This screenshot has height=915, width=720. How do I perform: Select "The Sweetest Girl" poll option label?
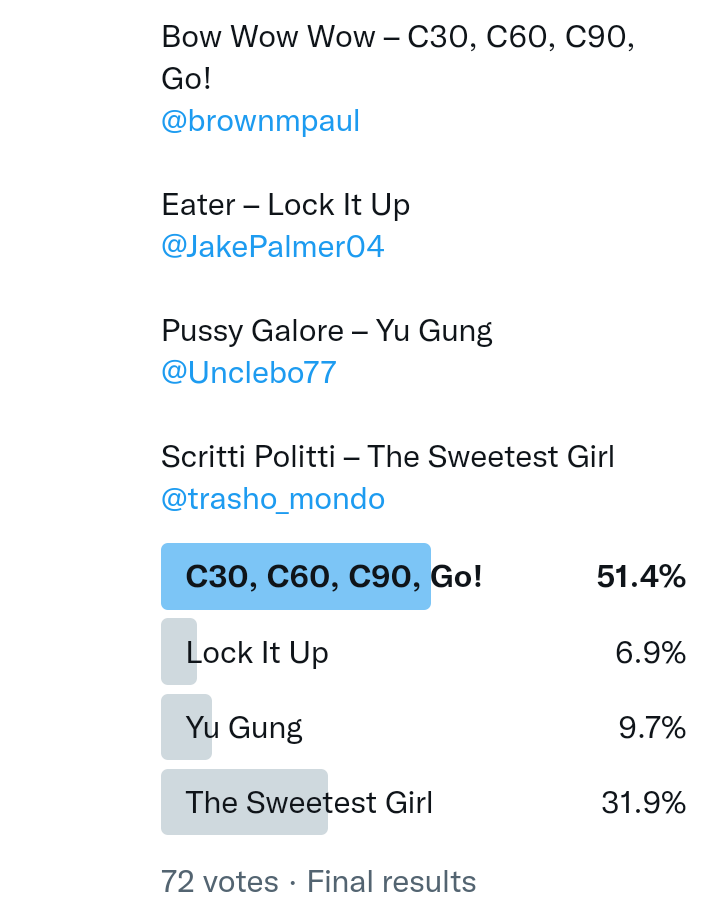[x=309, y=802]
